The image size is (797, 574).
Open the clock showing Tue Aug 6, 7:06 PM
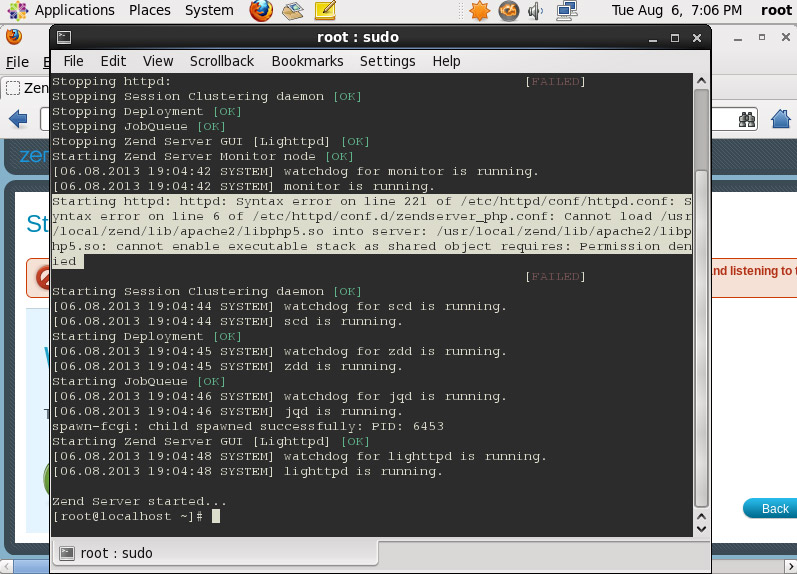point(677,10)
